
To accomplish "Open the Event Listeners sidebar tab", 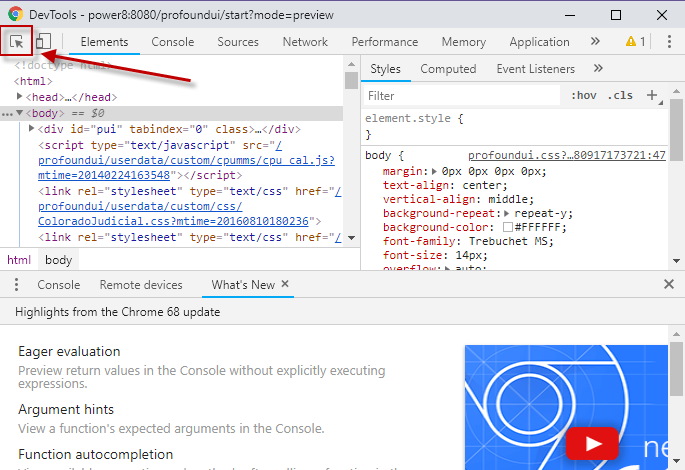I will tap(536, 69).
